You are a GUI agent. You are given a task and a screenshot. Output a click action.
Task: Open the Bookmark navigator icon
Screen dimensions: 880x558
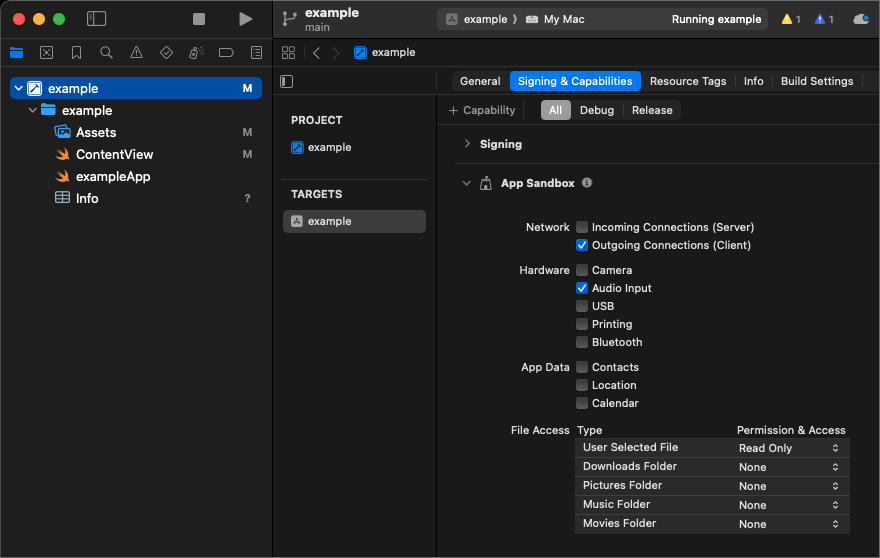[76, 52]
